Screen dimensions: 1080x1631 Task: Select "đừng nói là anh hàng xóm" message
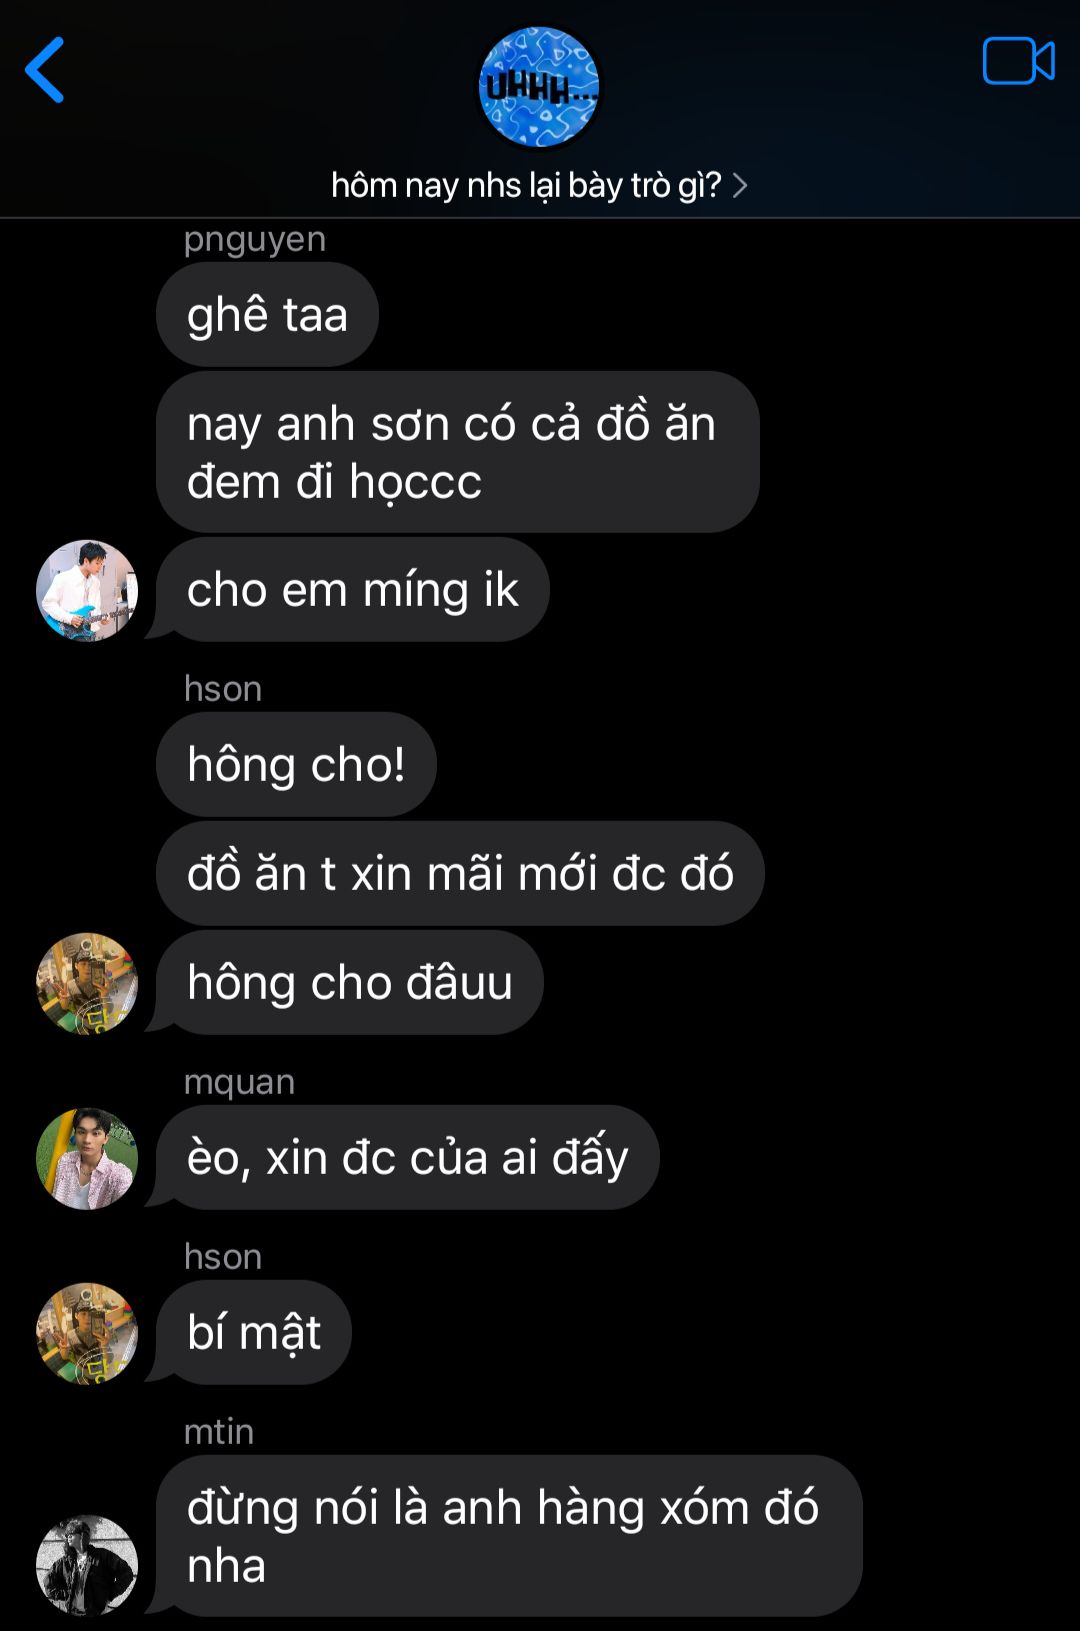(509, 1536)
